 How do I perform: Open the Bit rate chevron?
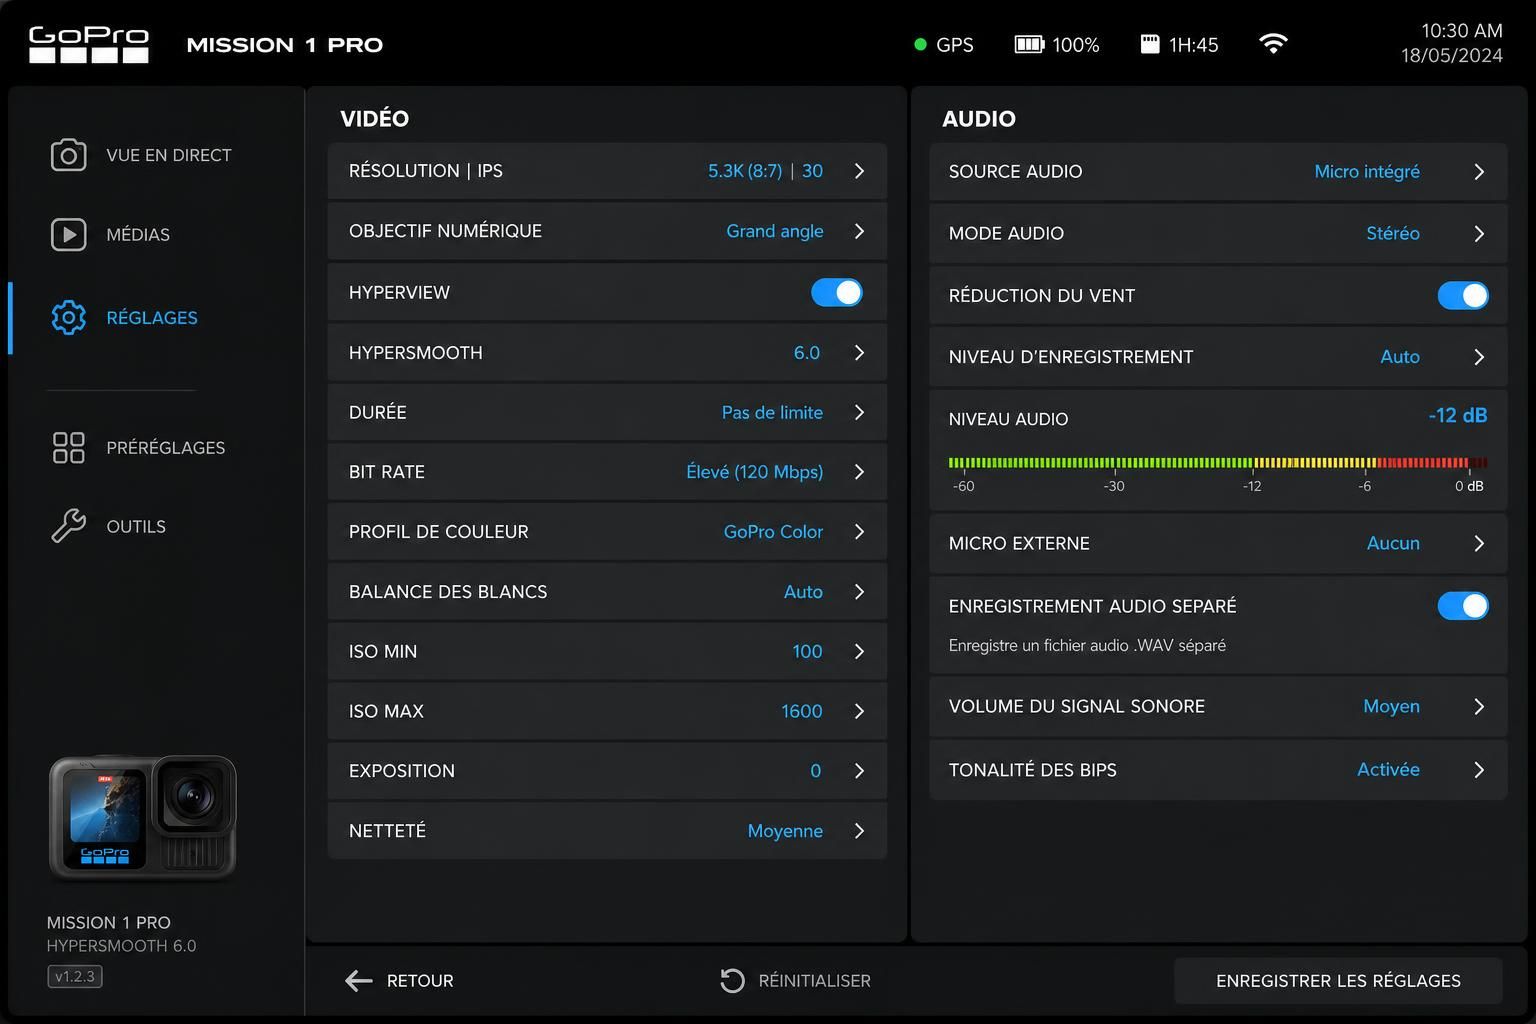pos(859,472)
